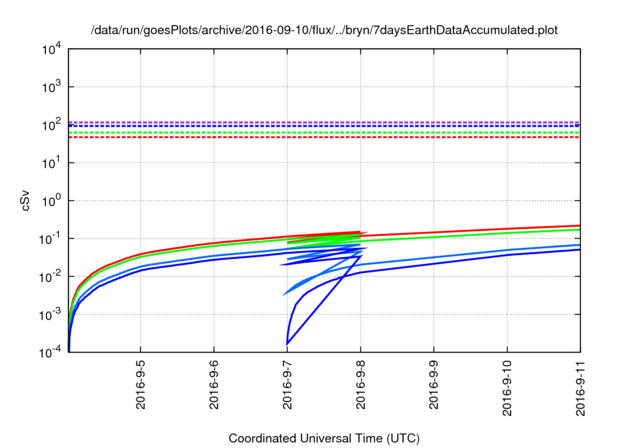This screenshot has height=448, width=640.
Task: Click the 2016-9-5 date tick label
Action: [141, 384]
